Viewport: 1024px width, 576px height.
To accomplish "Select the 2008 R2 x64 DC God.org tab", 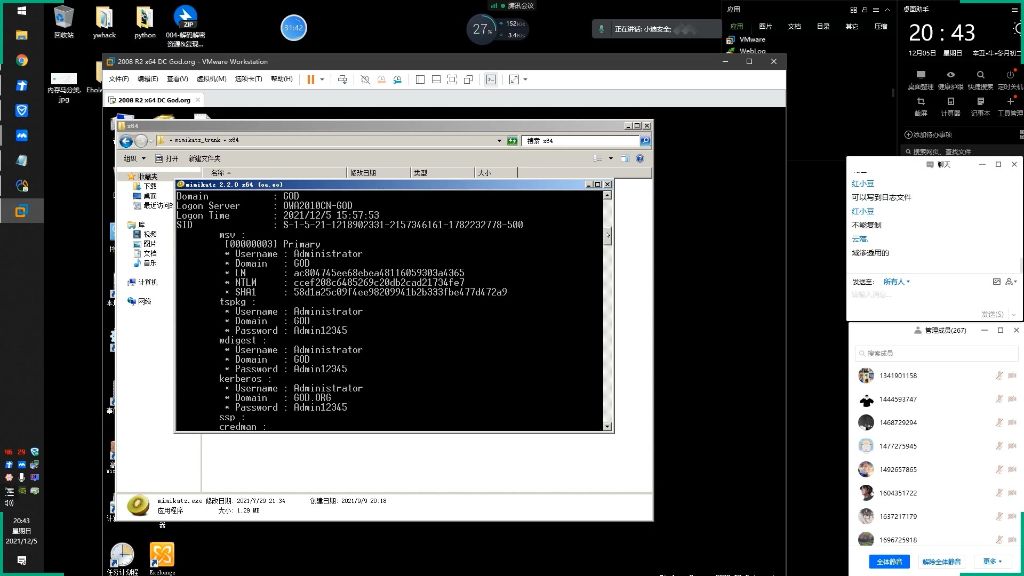I will [154, 100].
